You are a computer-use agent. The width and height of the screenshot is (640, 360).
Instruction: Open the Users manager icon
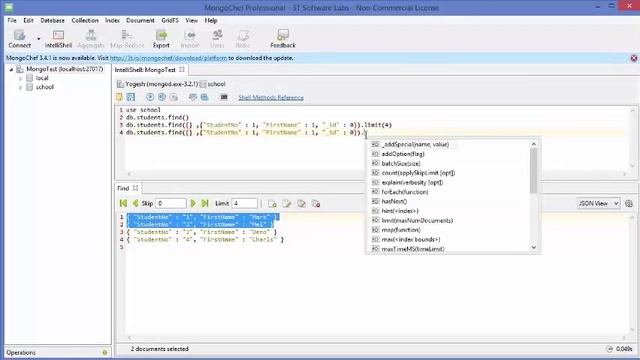(217, 39)
